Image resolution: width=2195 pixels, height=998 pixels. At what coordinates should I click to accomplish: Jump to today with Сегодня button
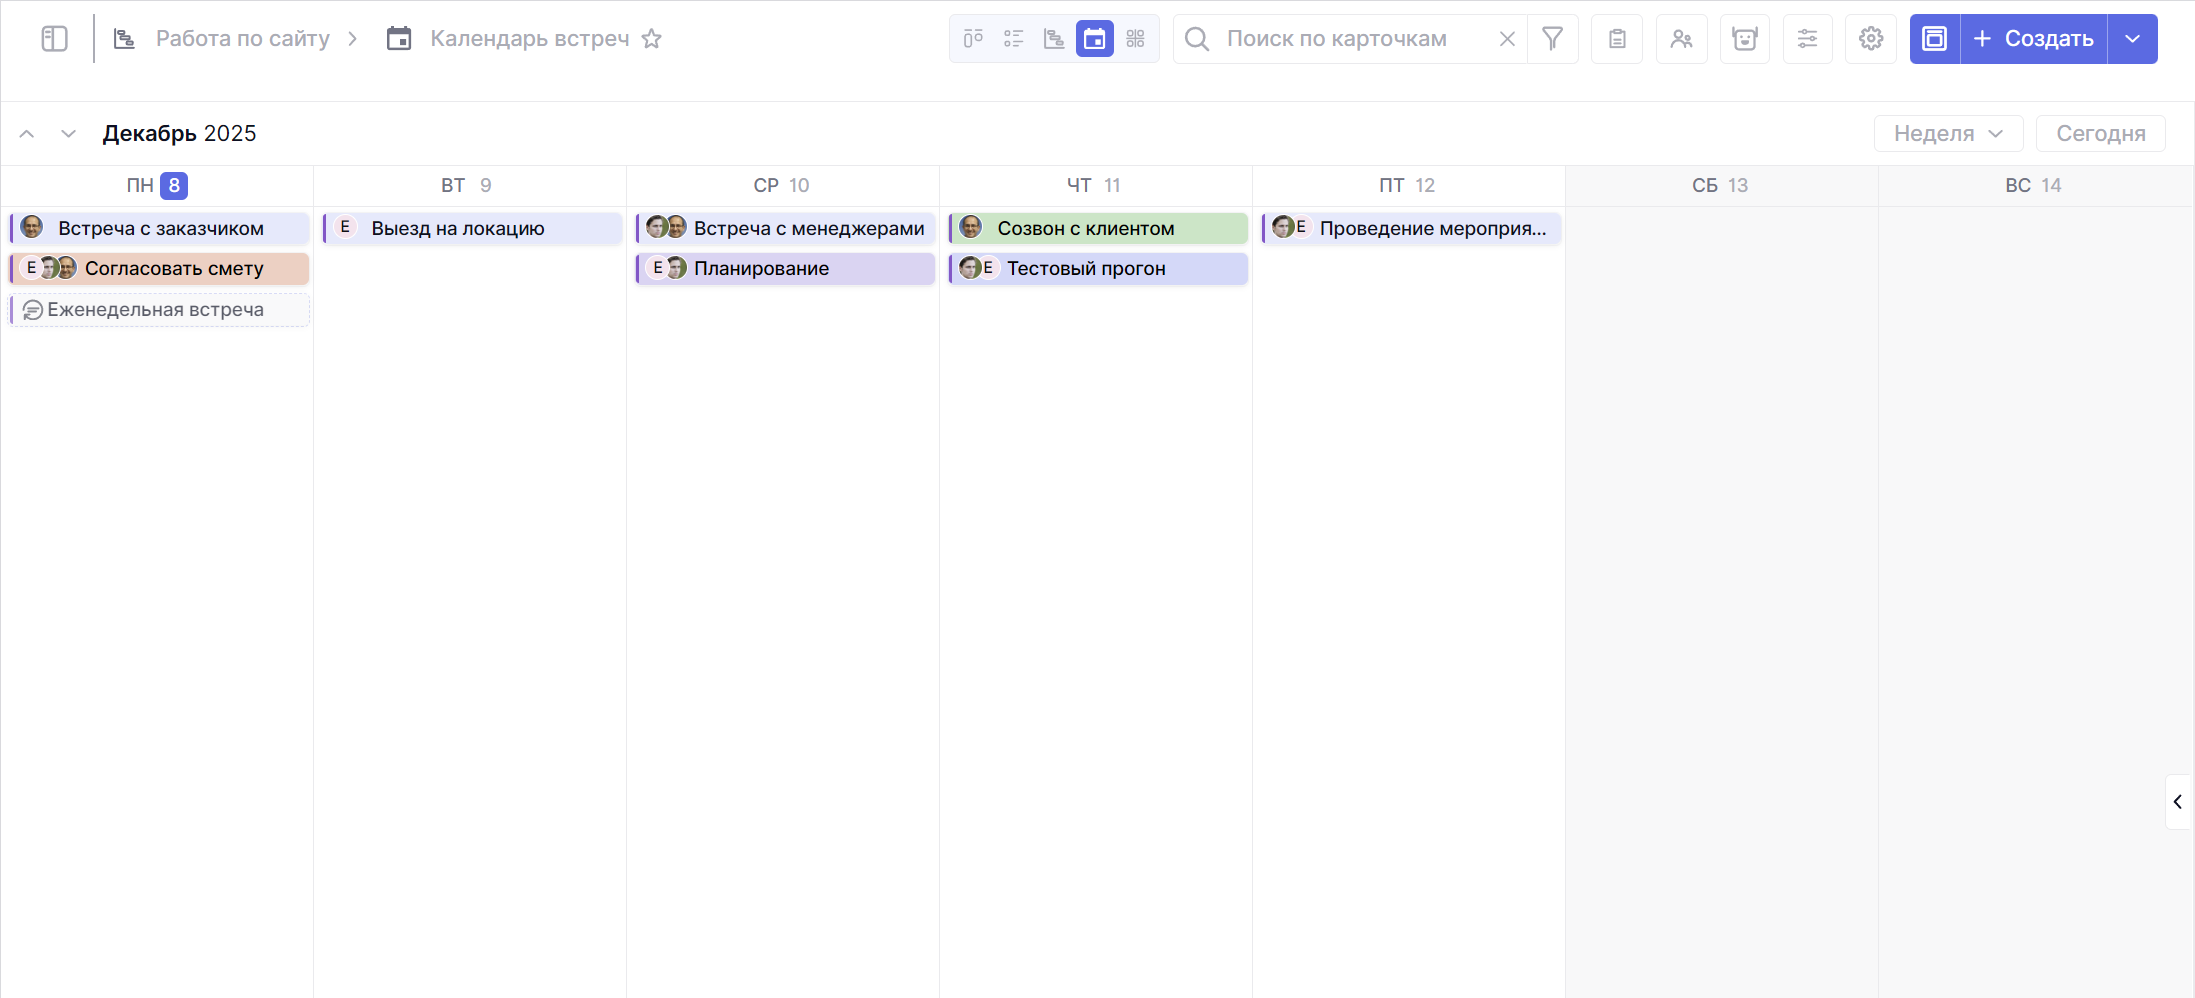coord(2100,133)
